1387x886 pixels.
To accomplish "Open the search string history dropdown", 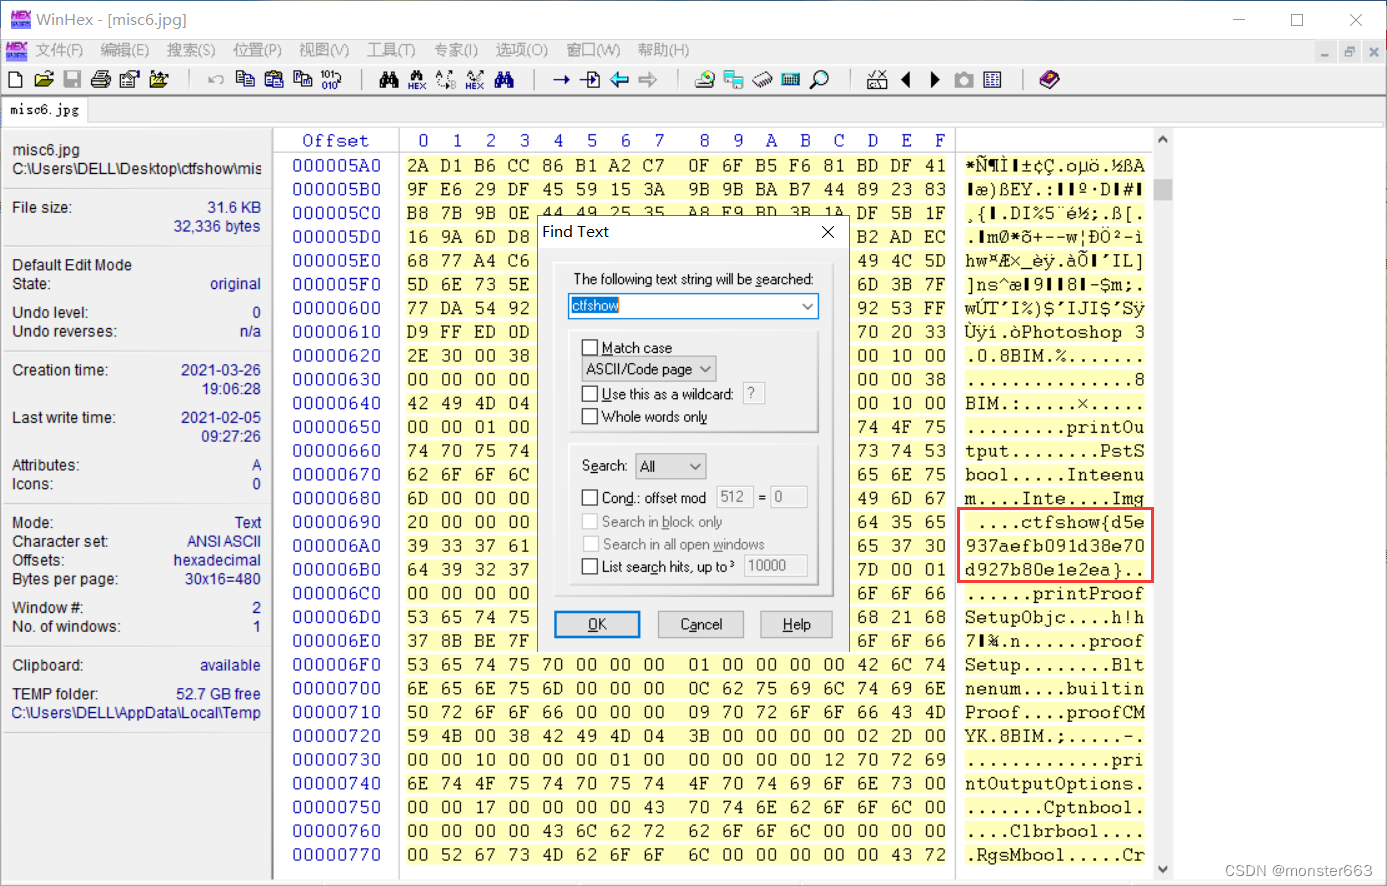I will (807, 306).
